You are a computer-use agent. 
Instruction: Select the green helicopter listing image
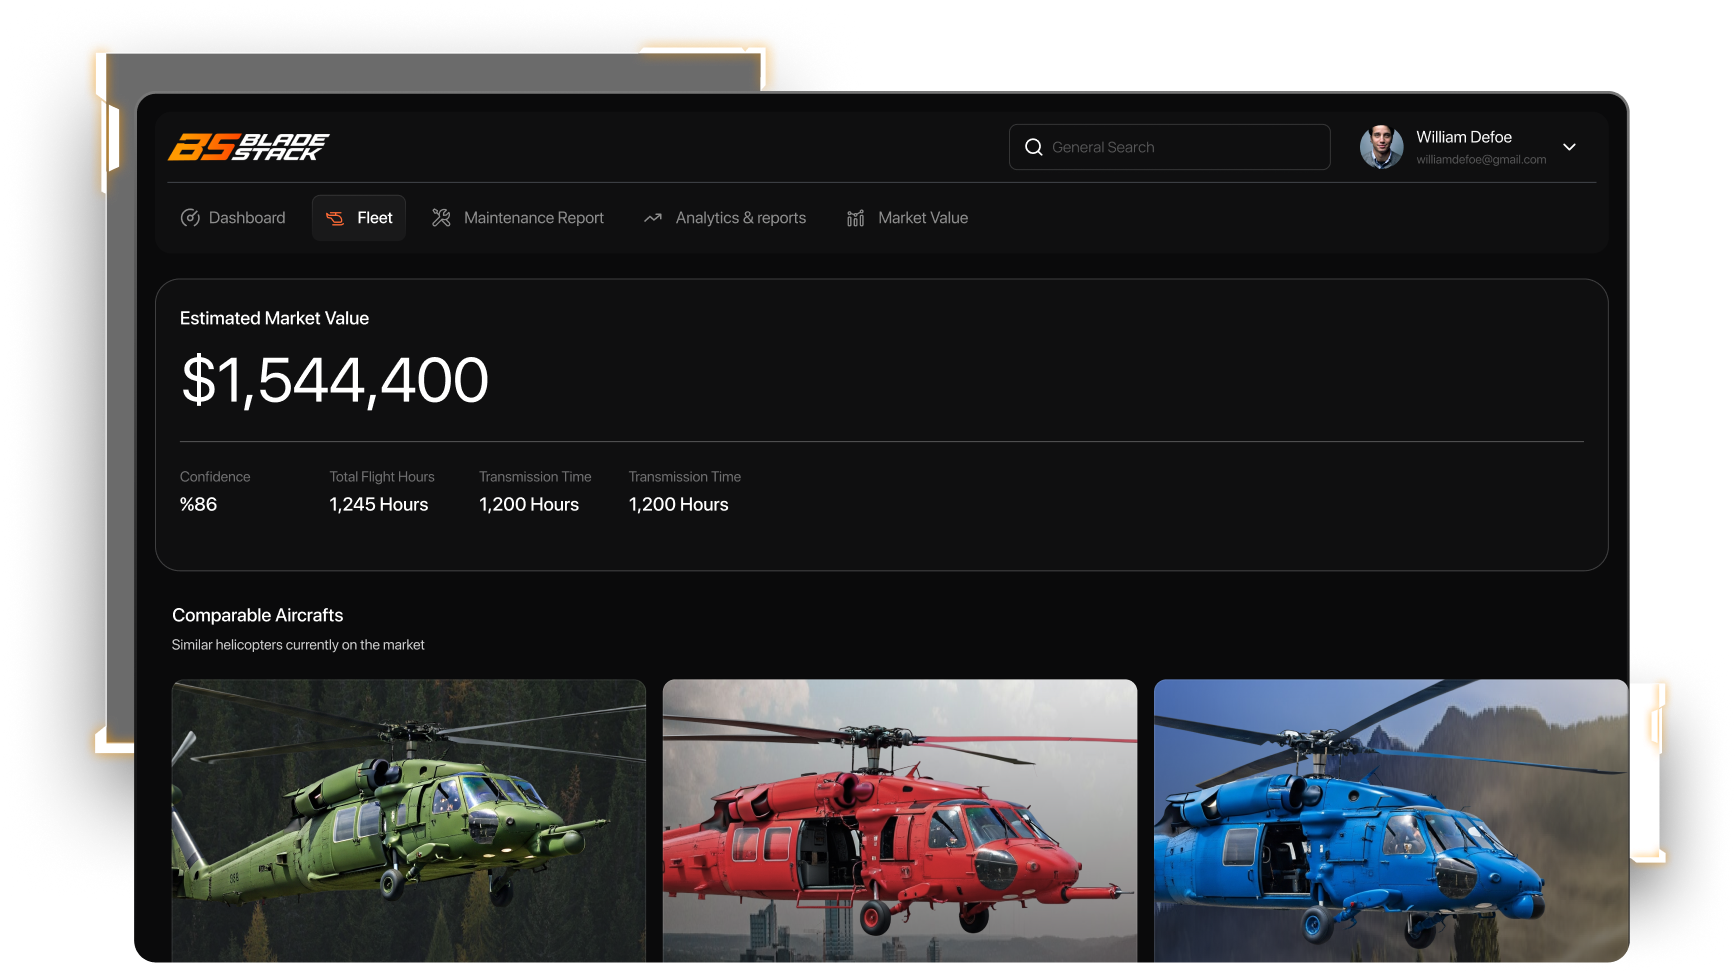[x=408, y=820]
